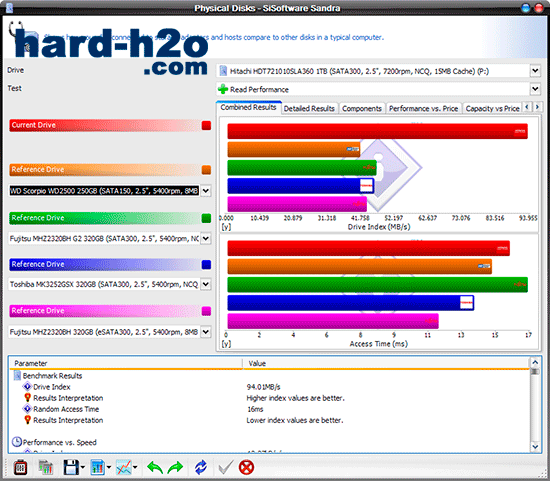Screen dimensions: 550x481
Task: Toggle the blue Reference Drive color square
Action: tap(207, 265)
